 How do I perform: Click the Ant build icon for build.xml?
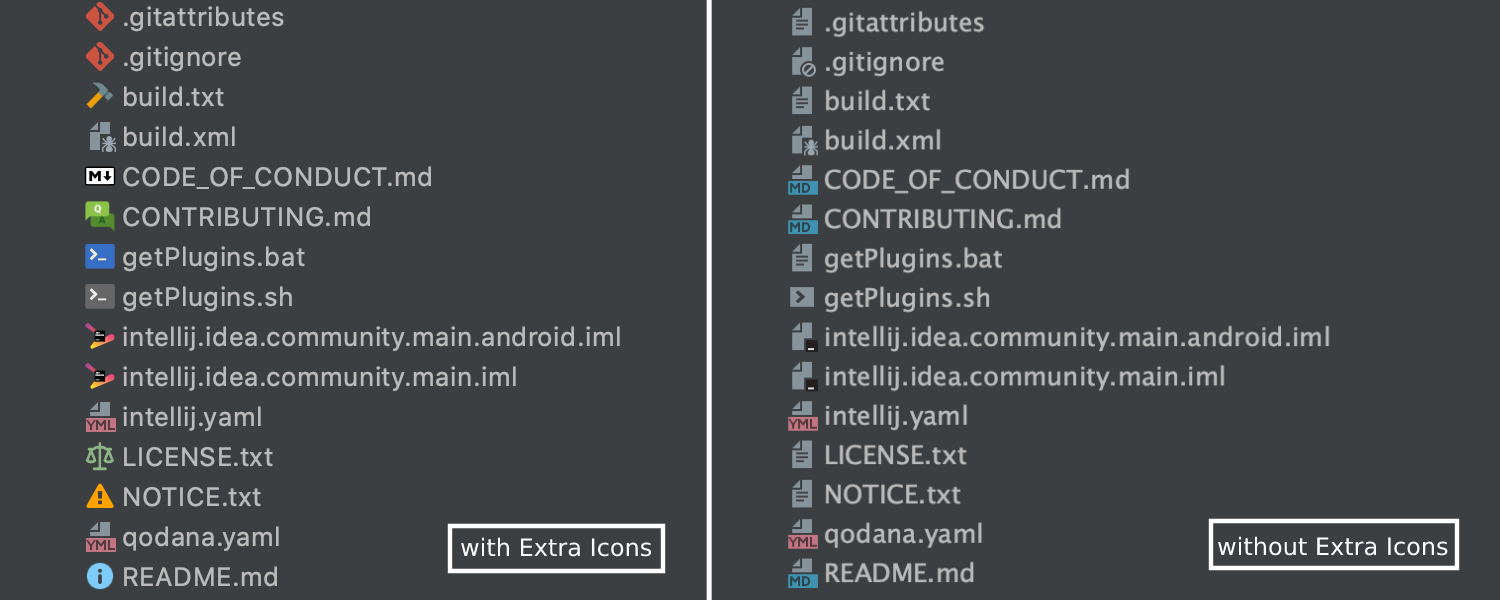tap(100, 136)
